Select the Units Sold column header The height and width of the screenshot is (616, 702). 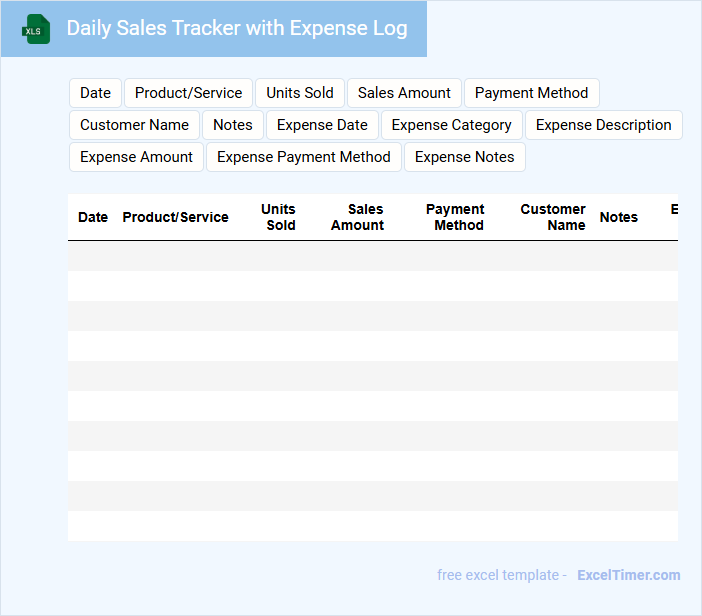[x=278, y=217]
